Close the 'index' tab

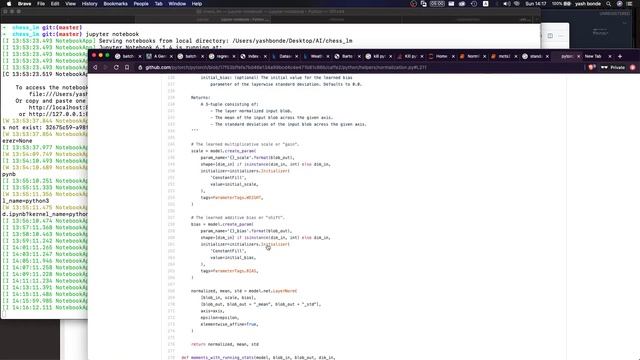(x=265, y=56)
